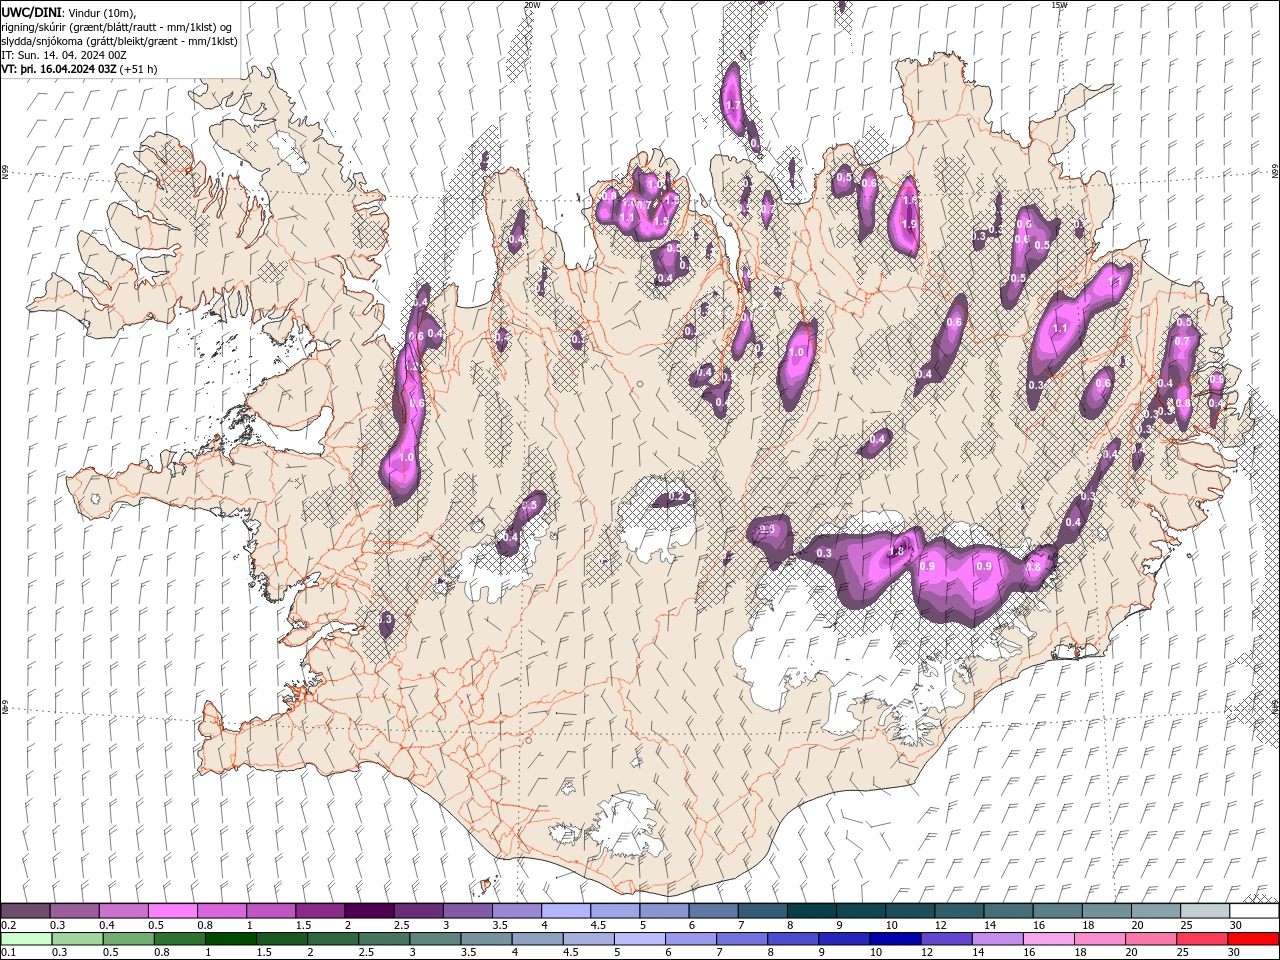Click the lower legend swatch labelled 3.5

(x=486, y=939)
